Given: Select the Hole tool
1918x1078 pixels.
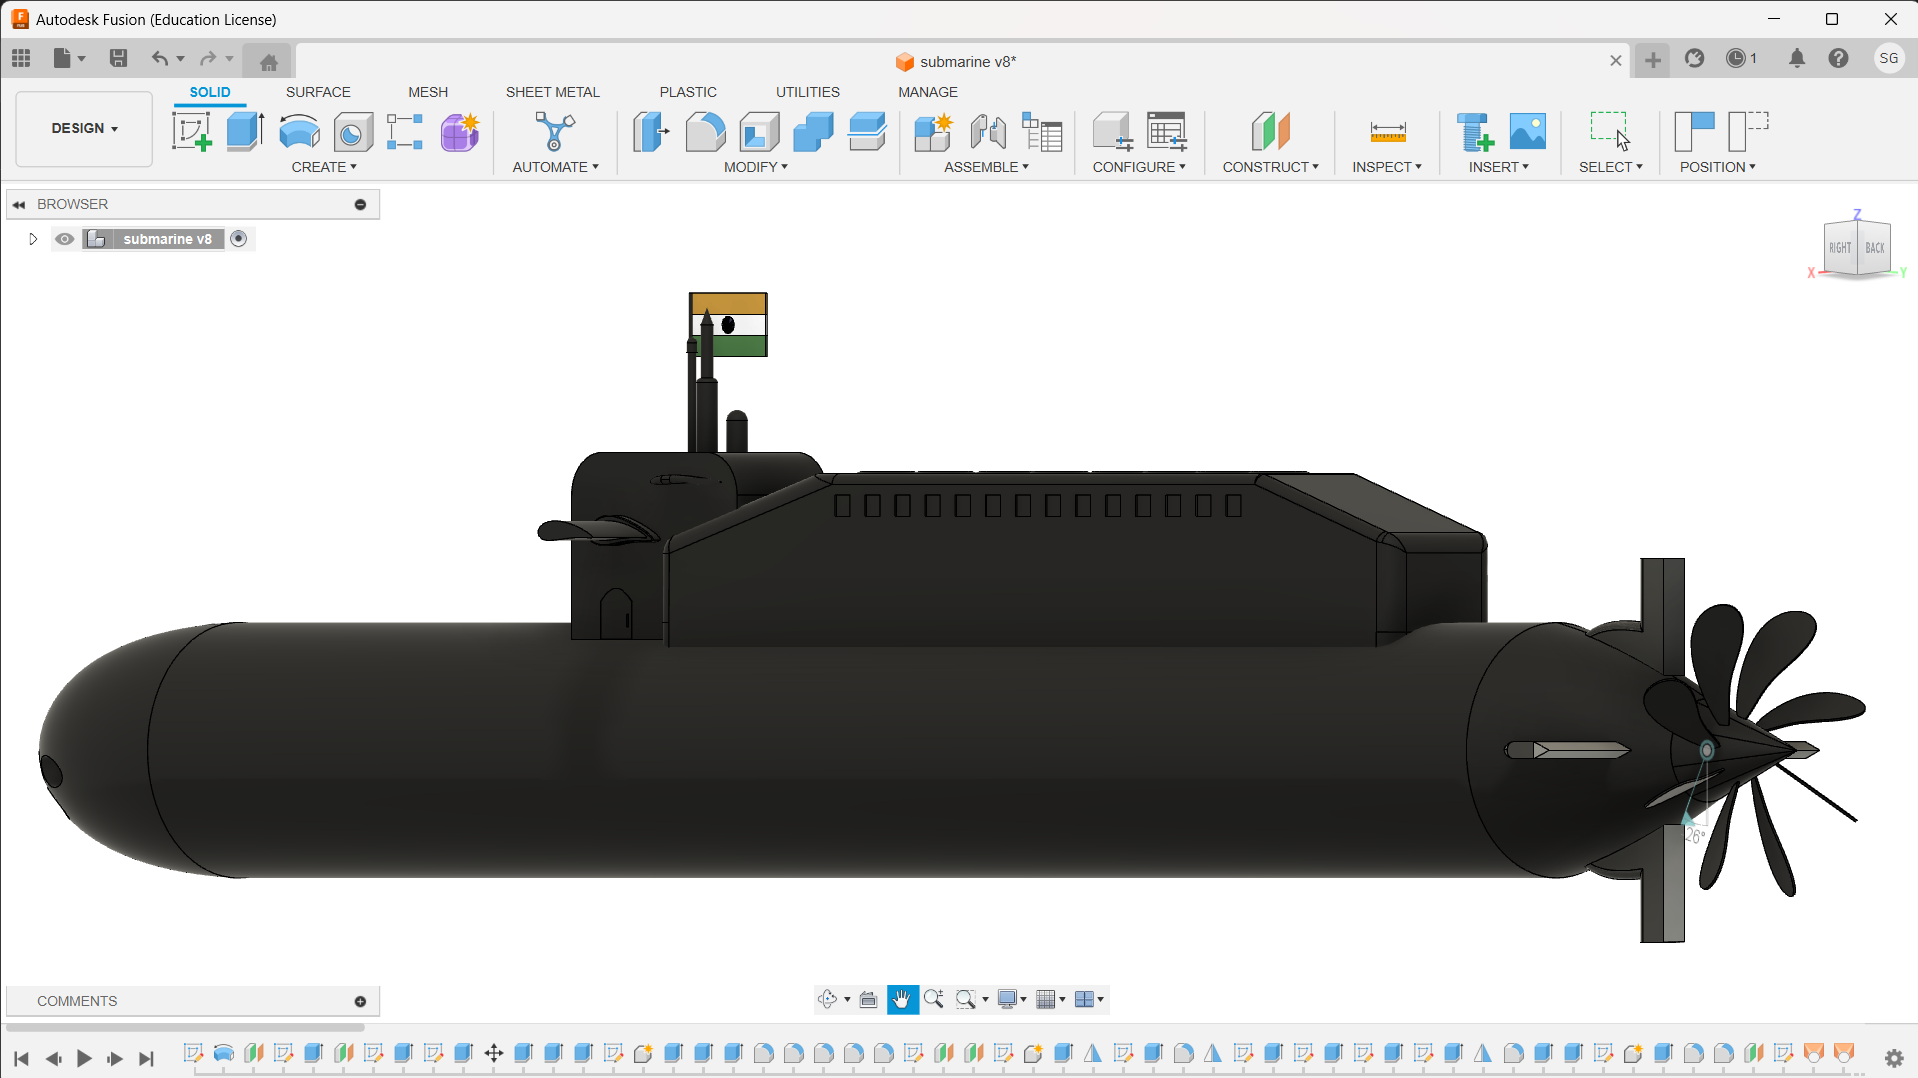Looking at the screenshot, I should click(353, 131).
